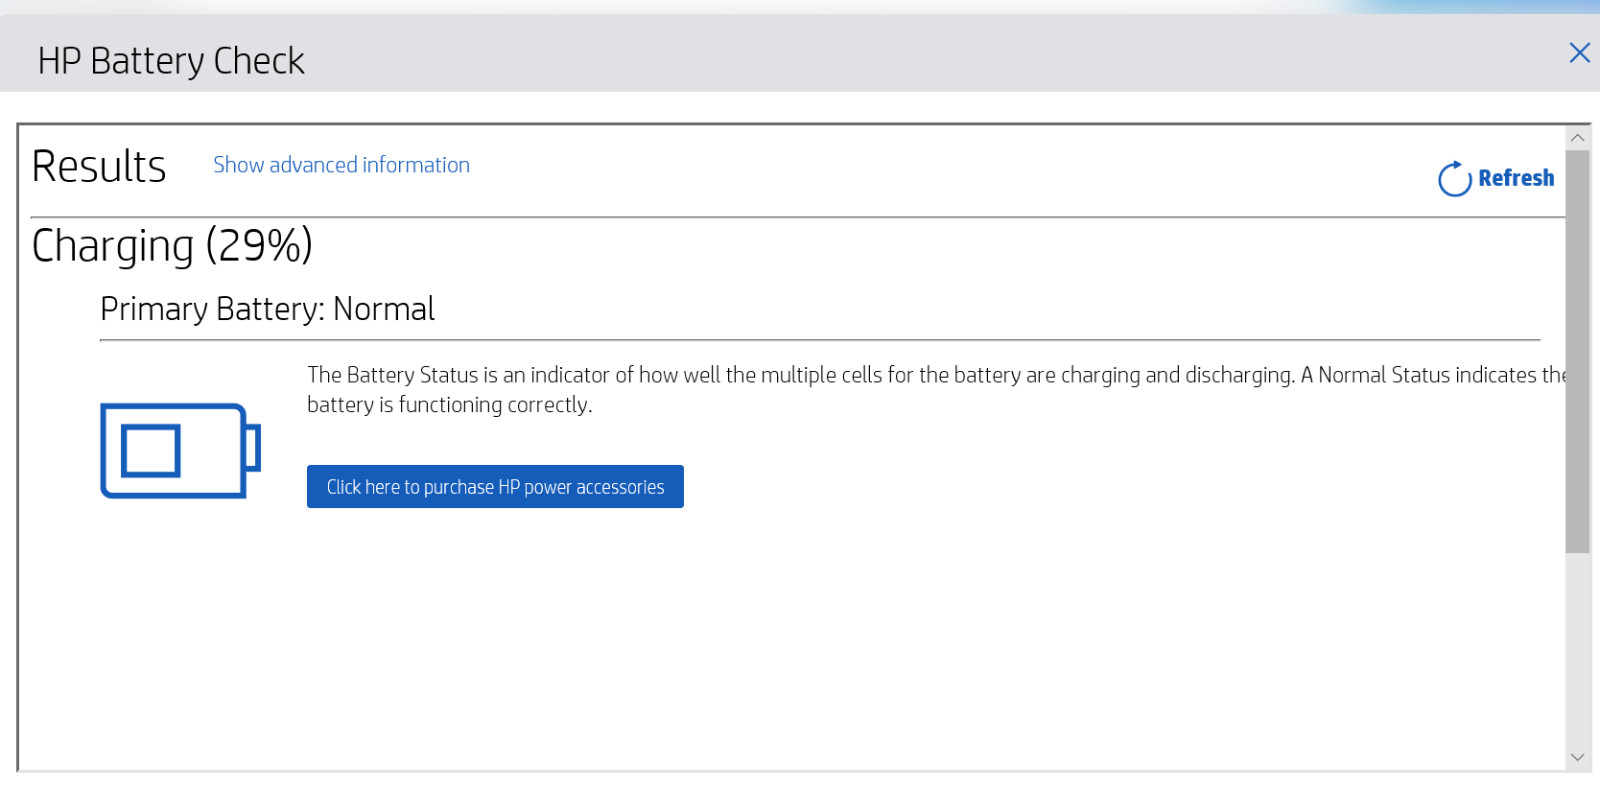
Task: Click to purchase HP power accessories
Action: tap(495, 487)
